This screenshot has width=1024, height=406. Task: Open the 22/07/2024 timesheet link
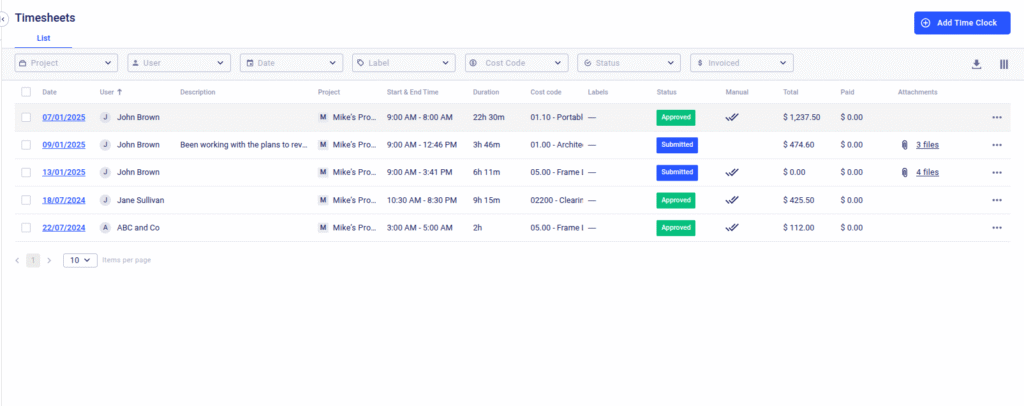(x=64, y=228)
